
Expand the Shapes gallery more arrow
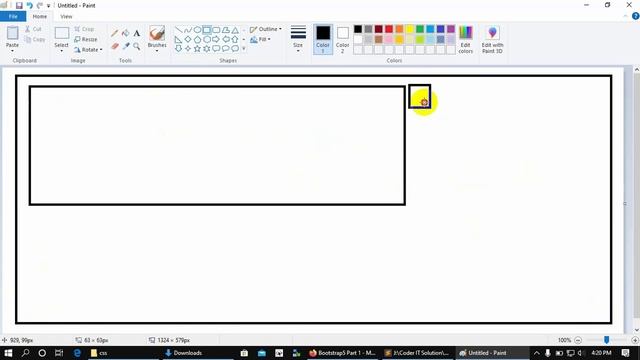[x=244, y=49]
